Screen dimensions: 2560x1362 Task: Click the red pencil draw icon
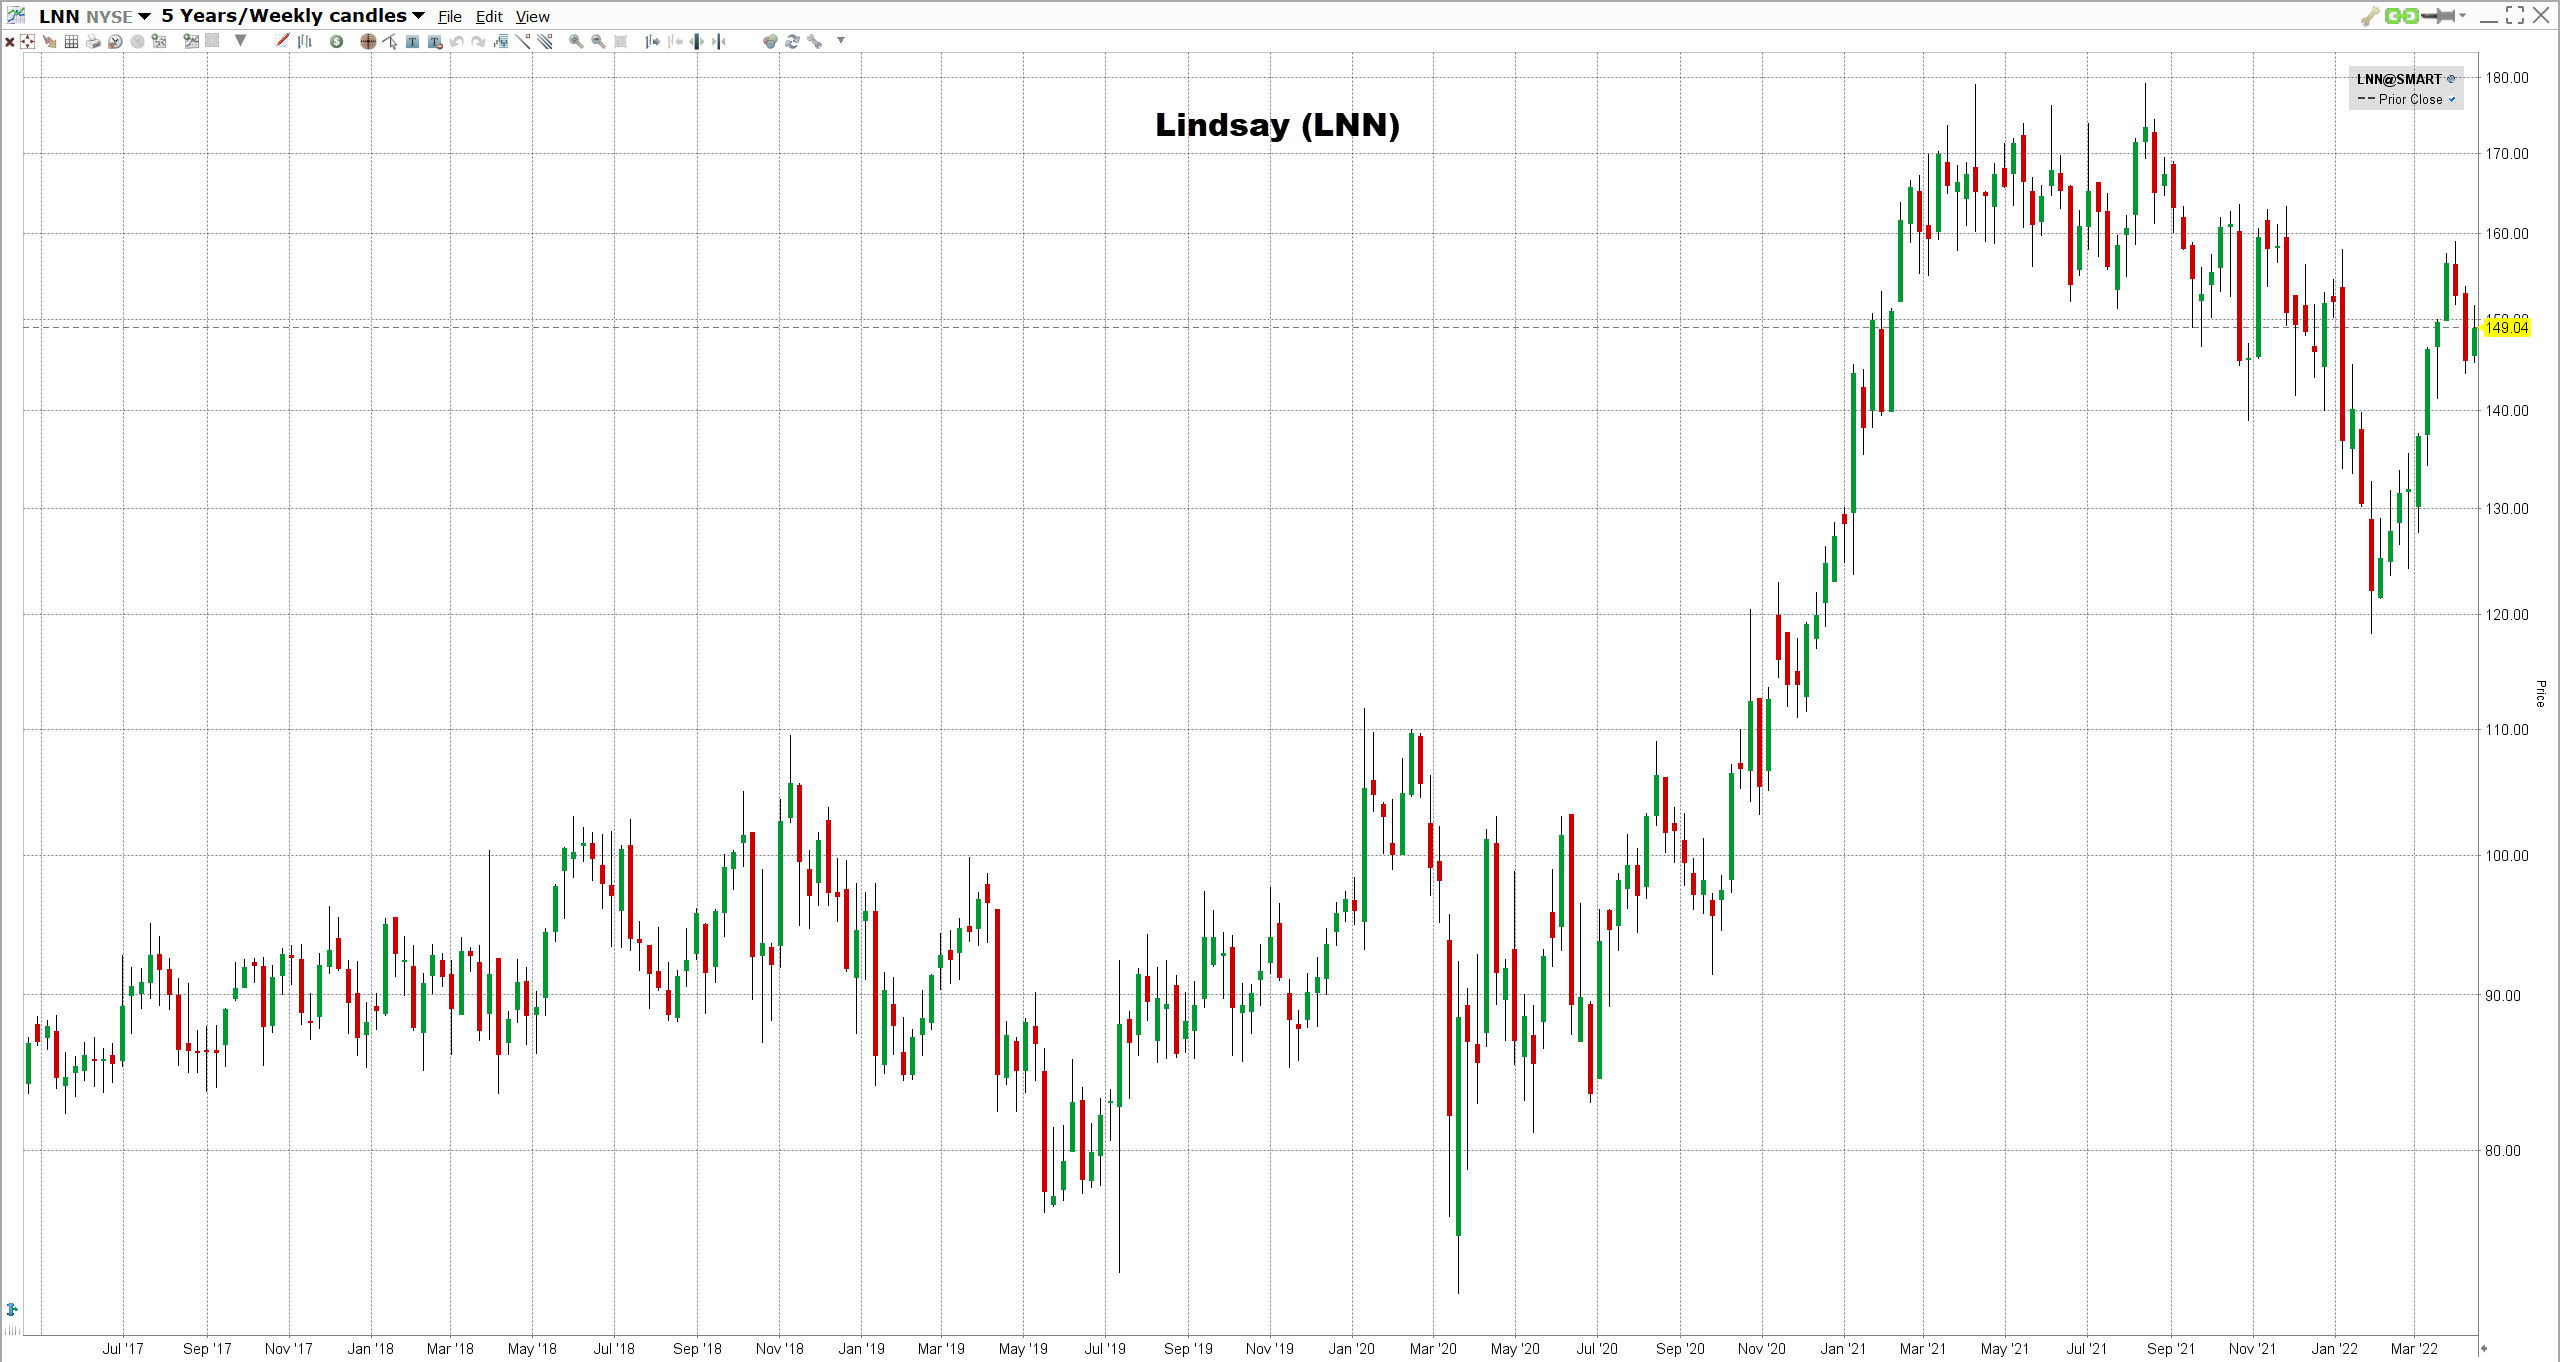(282, 40)
